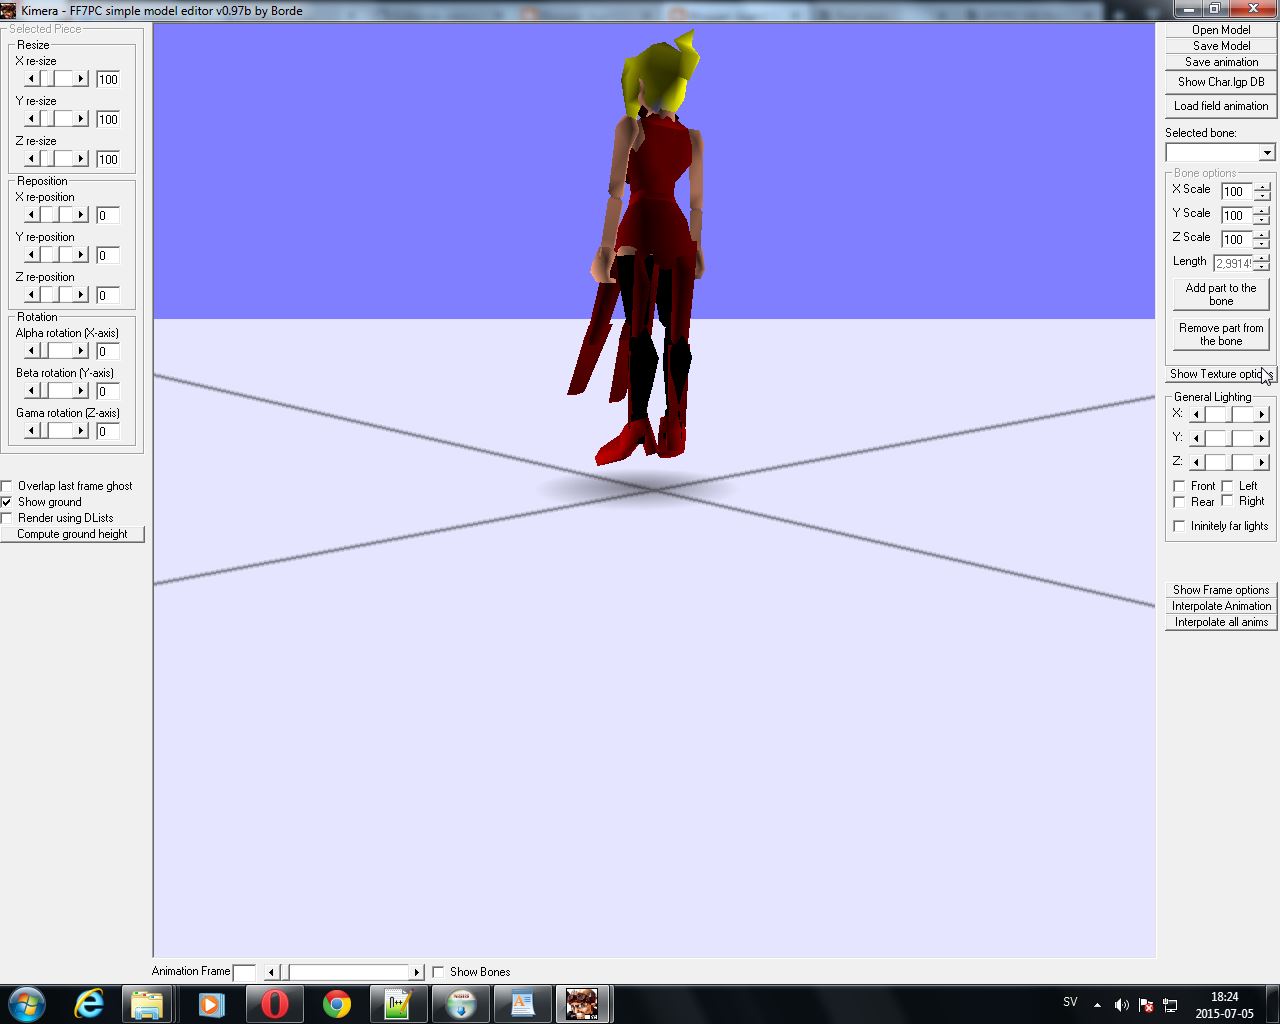Launch Google Chrome from the taskbar
This screenshot has width=1280, height=1024.
pyautogui.click(x=336, y=1004)
